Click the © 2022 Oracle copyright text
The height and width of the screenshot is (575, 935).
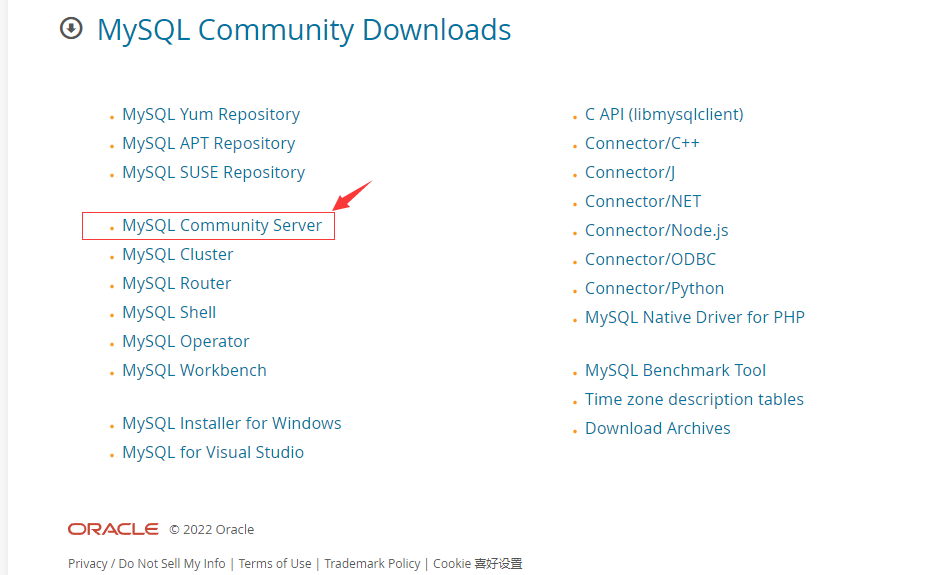(x=212, y=530)
